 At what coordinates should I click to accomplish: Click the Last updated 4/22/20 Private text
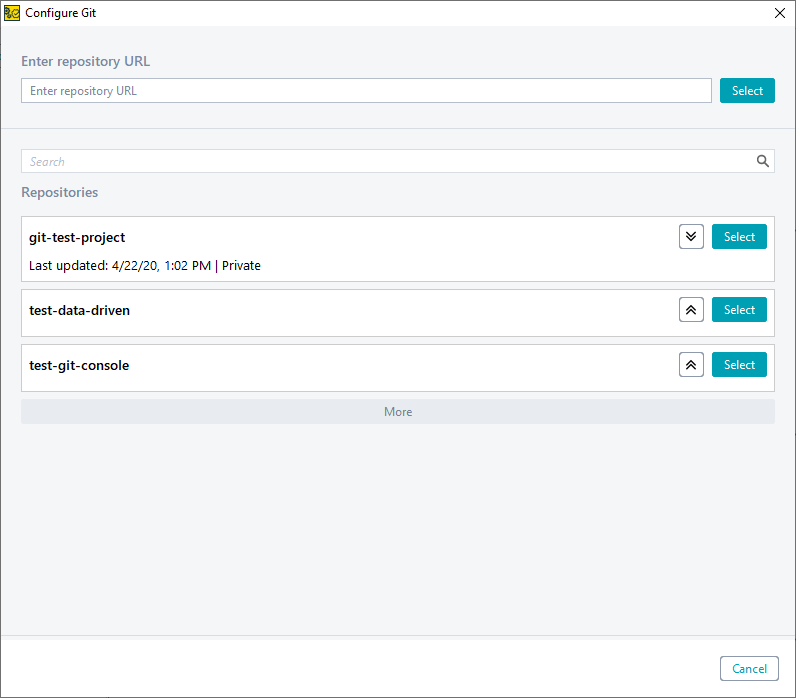pyautogui.click(x=145, y=265)
